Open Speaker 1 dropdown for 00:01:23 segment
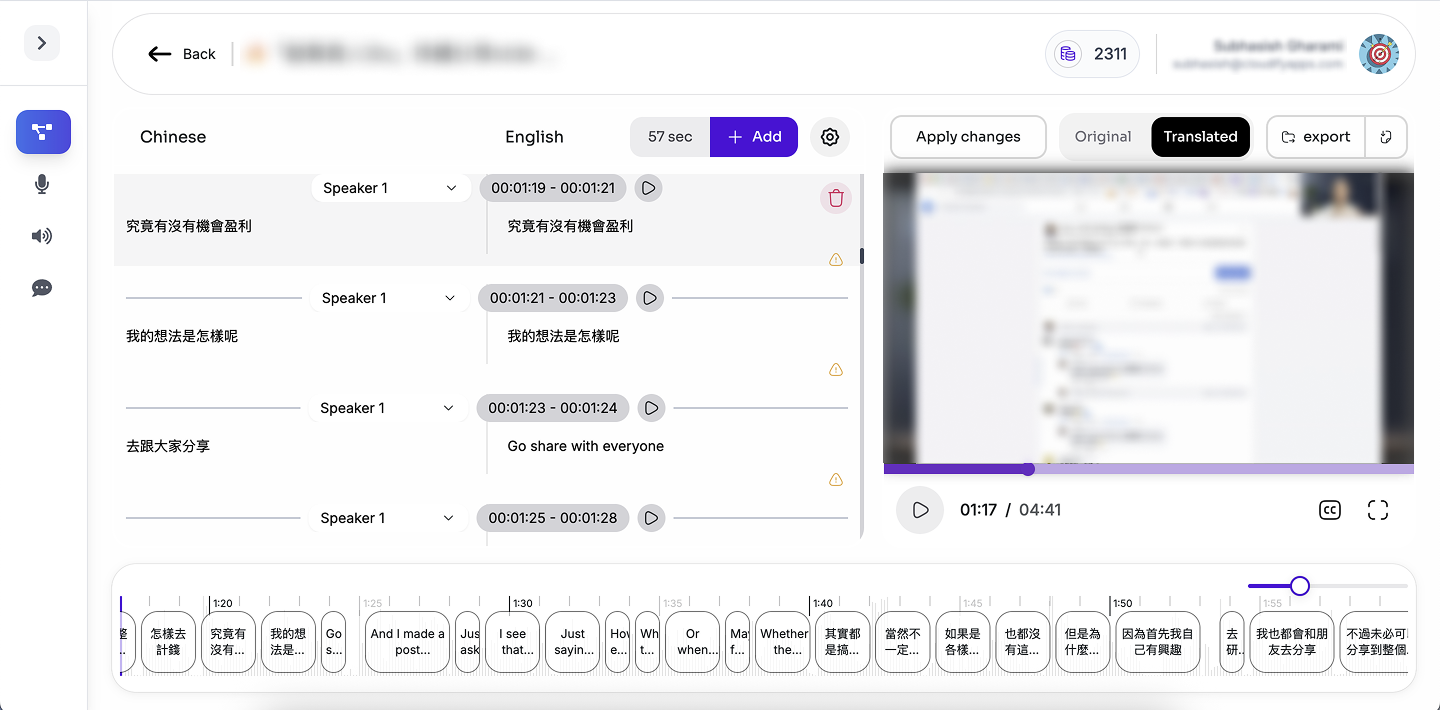Viewport: 1440px width, 710px height. tap(388, 408)
